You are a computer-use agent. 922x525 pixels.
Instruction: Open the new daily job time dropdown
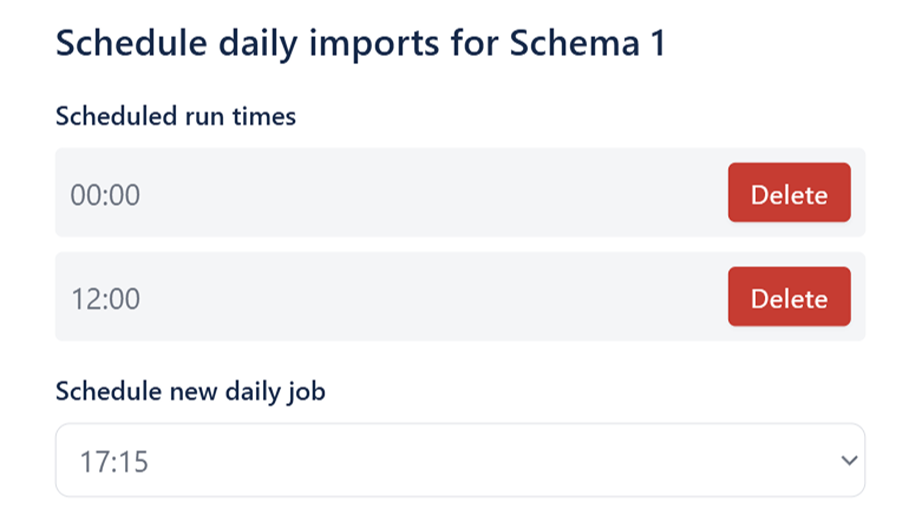tap(459, 461)
